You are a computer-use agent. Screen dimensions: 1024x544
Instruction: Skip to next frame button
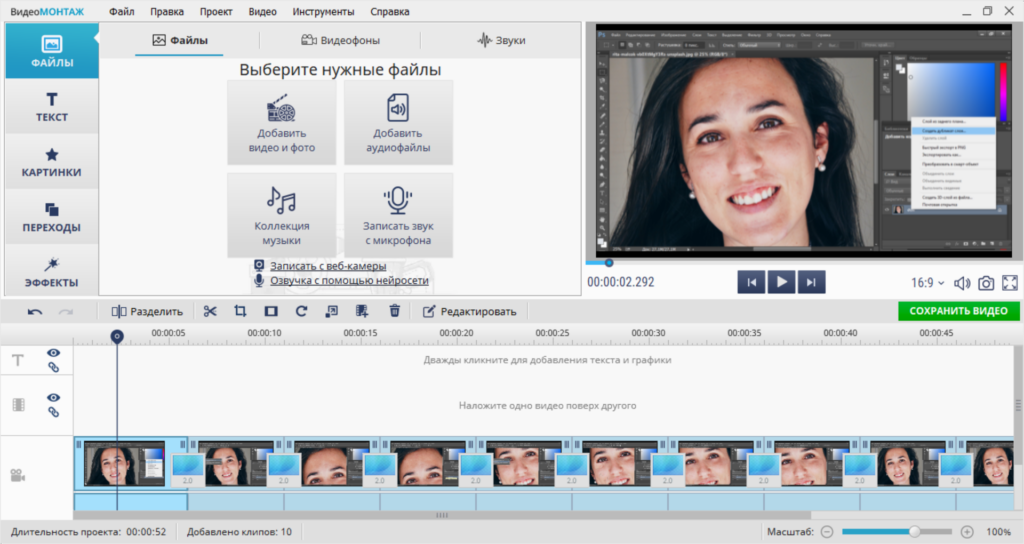[x=811, y=282]
